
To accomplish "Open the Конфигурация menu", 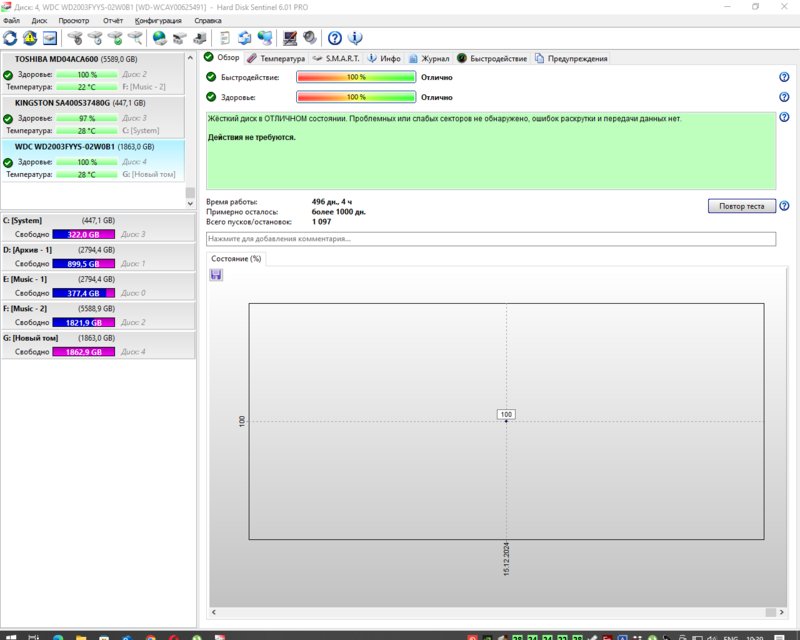I will [x=158, y=20].
